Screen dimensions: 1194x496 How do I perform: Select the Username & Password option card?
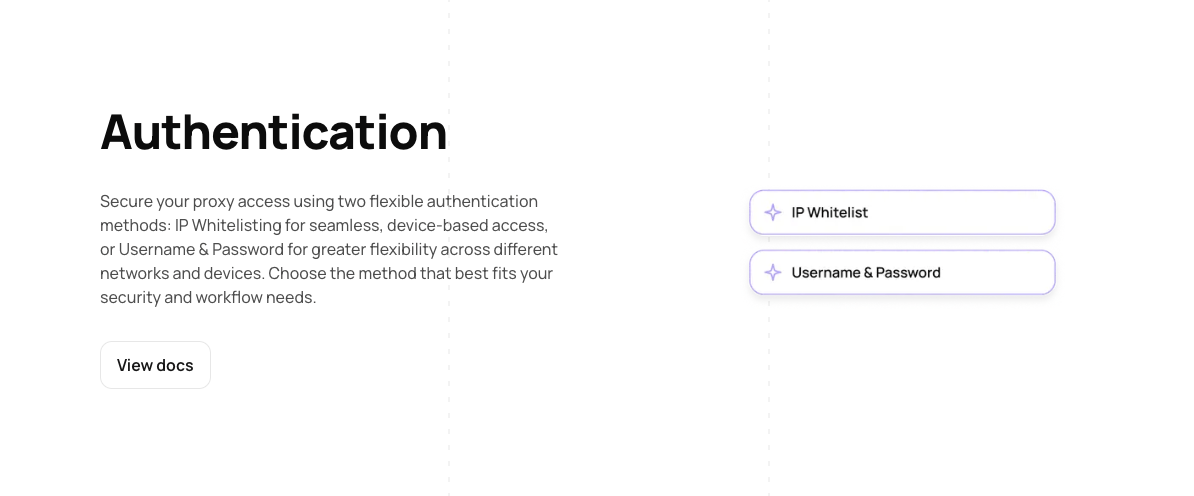coord(902,273)
